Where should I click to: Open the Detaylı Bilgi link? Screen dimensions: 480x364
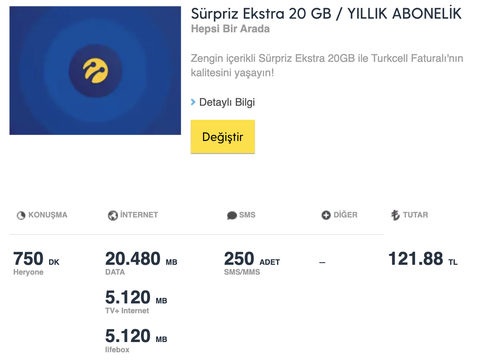[x=227, y=102]
